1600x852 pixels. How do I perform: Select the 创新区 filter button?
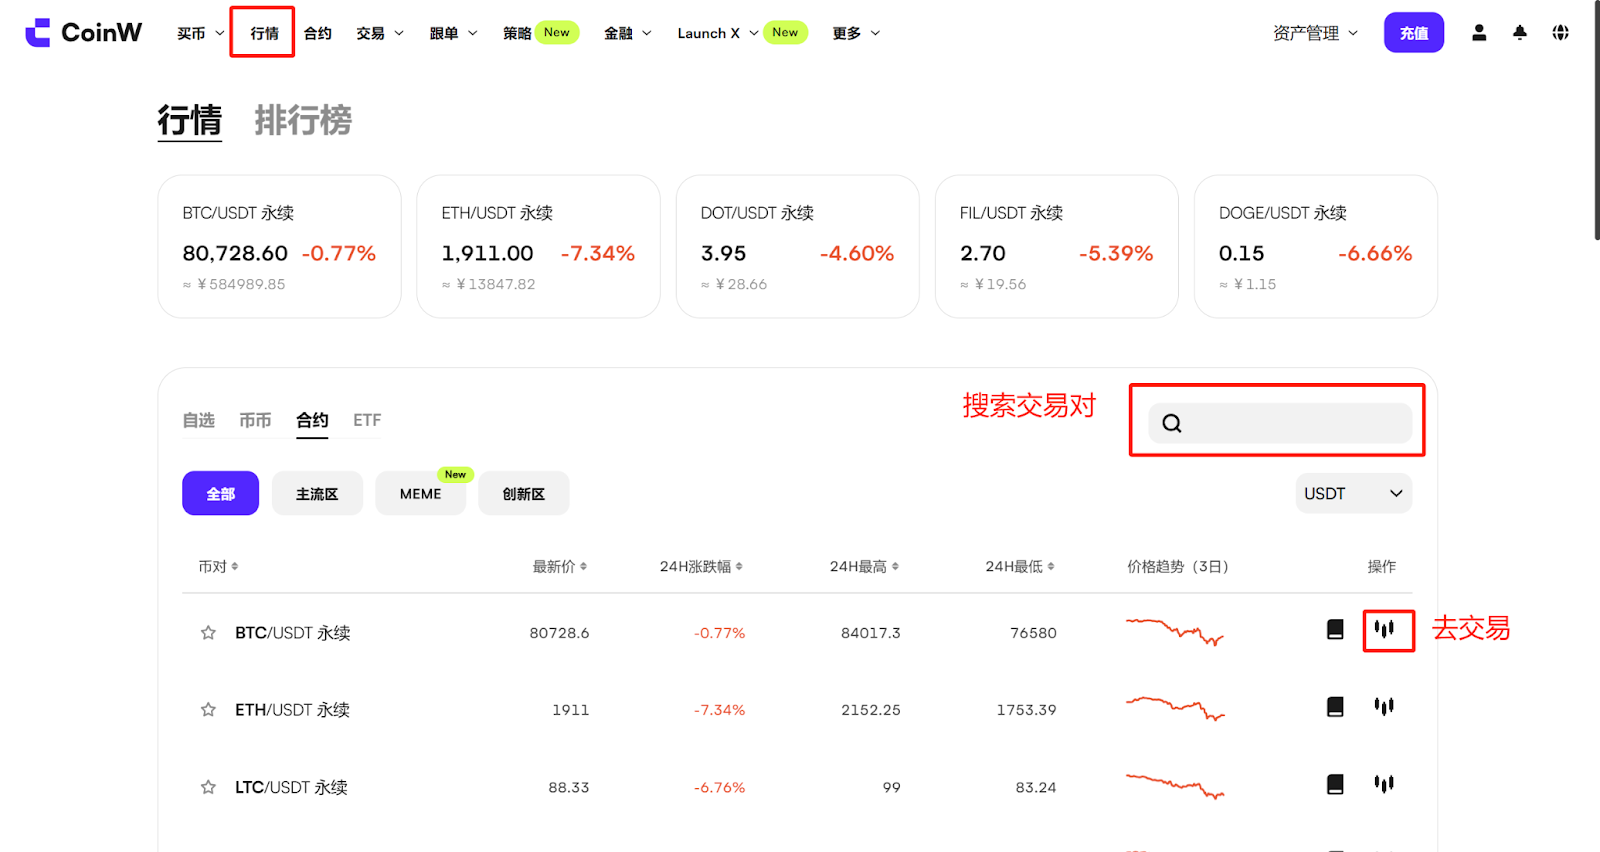tap(524, 494)
